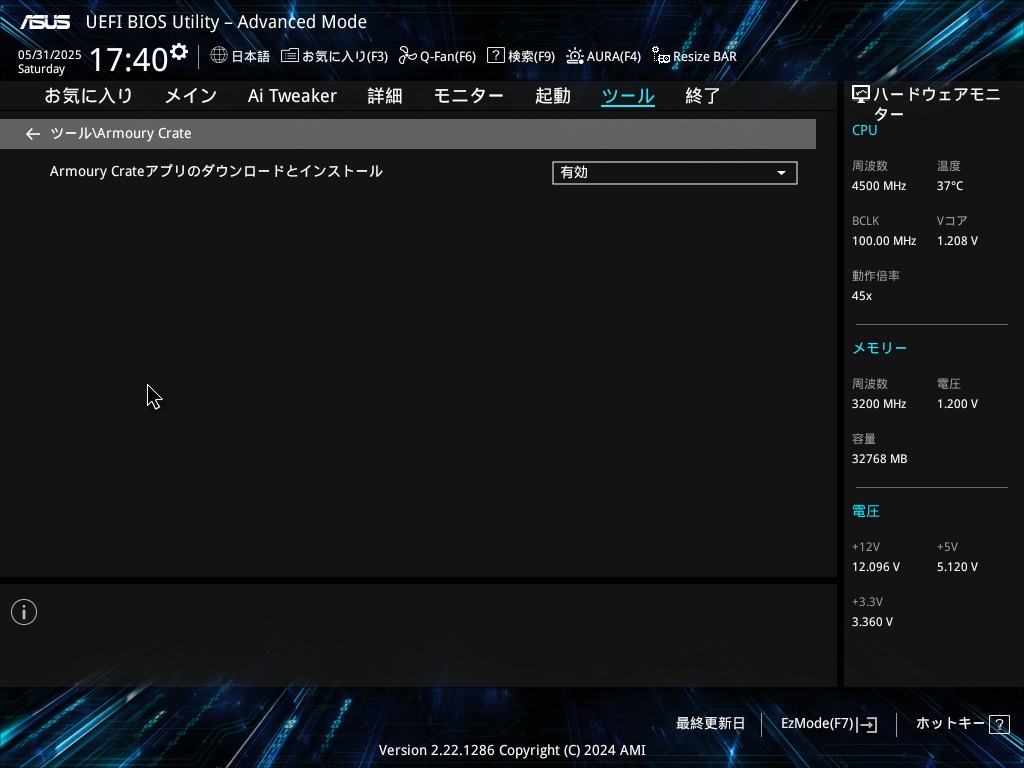Click the memory voltage 1.200 V value
The height and width of the screenshot is (768, 1024).
point(957,404)
